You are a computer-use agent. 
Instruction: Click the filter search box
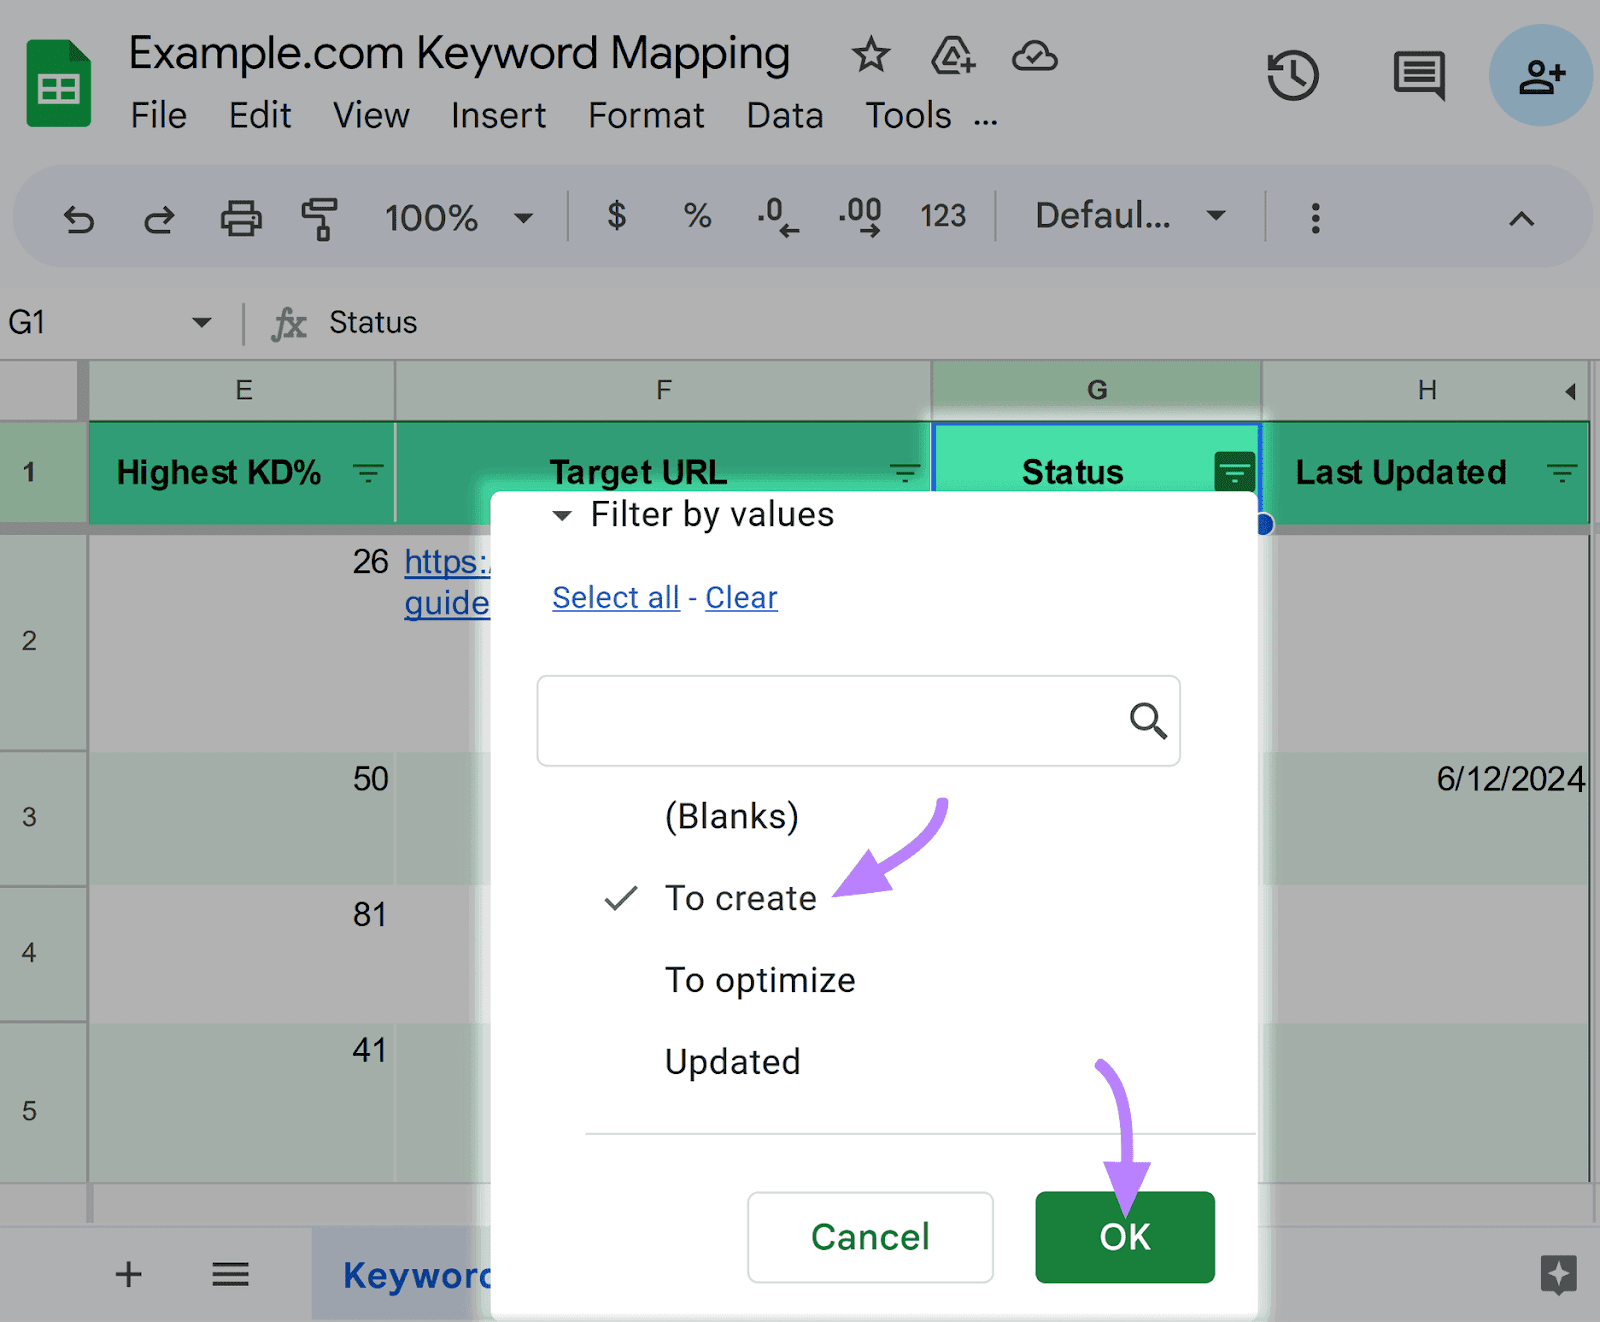pos(858,721)
